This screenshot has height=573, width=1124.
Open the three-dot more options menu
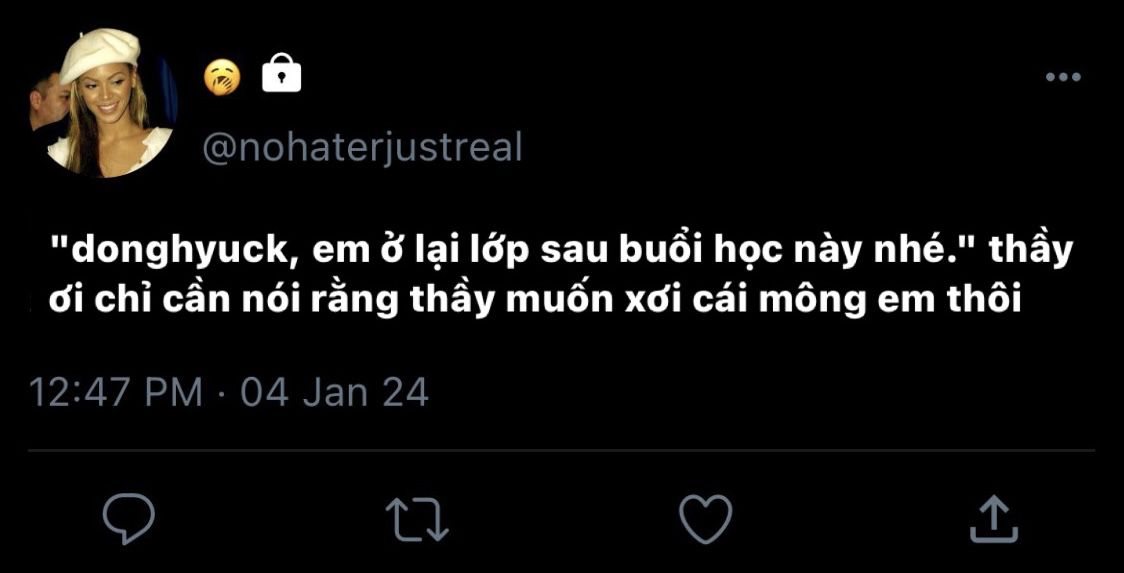1063,77
